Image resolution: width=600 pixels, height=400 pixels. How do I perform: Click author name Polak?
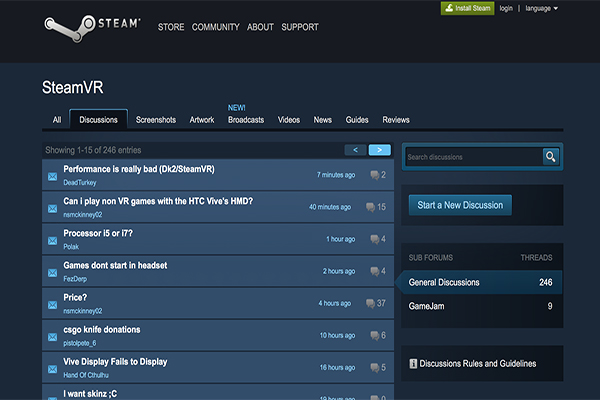click(x=71, y=247)
